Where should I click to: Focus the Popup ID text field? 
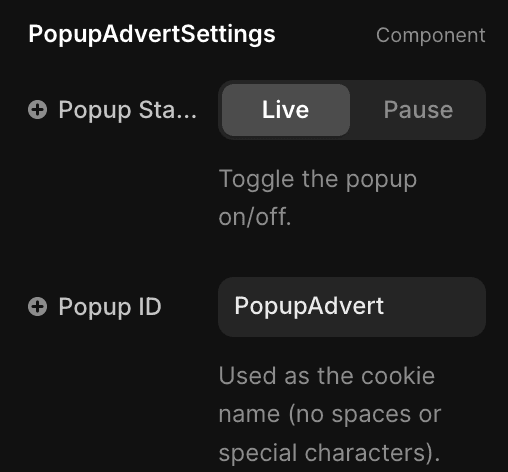[x=352, y=307]
